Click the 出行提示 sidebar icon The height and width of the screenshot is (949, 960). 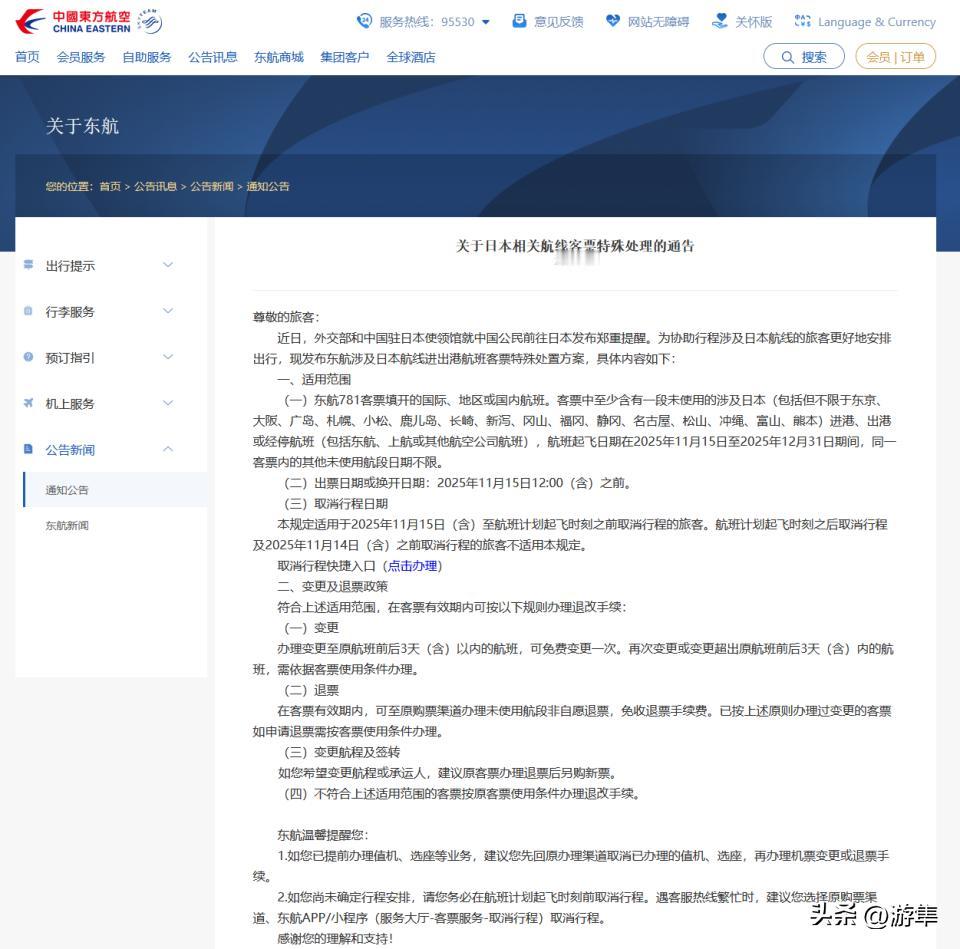(28, 264)
